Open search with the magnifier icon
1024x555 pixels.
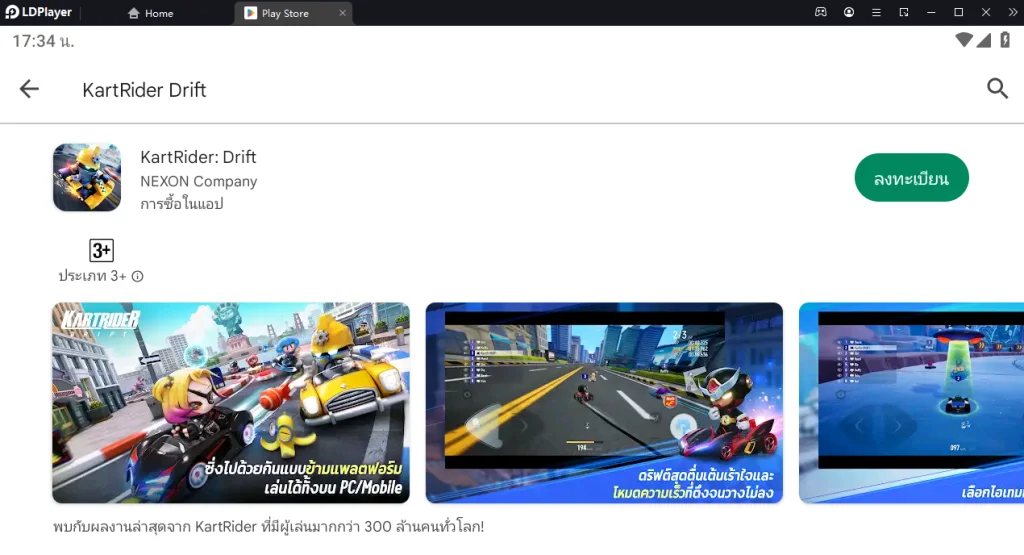(997, 88)
